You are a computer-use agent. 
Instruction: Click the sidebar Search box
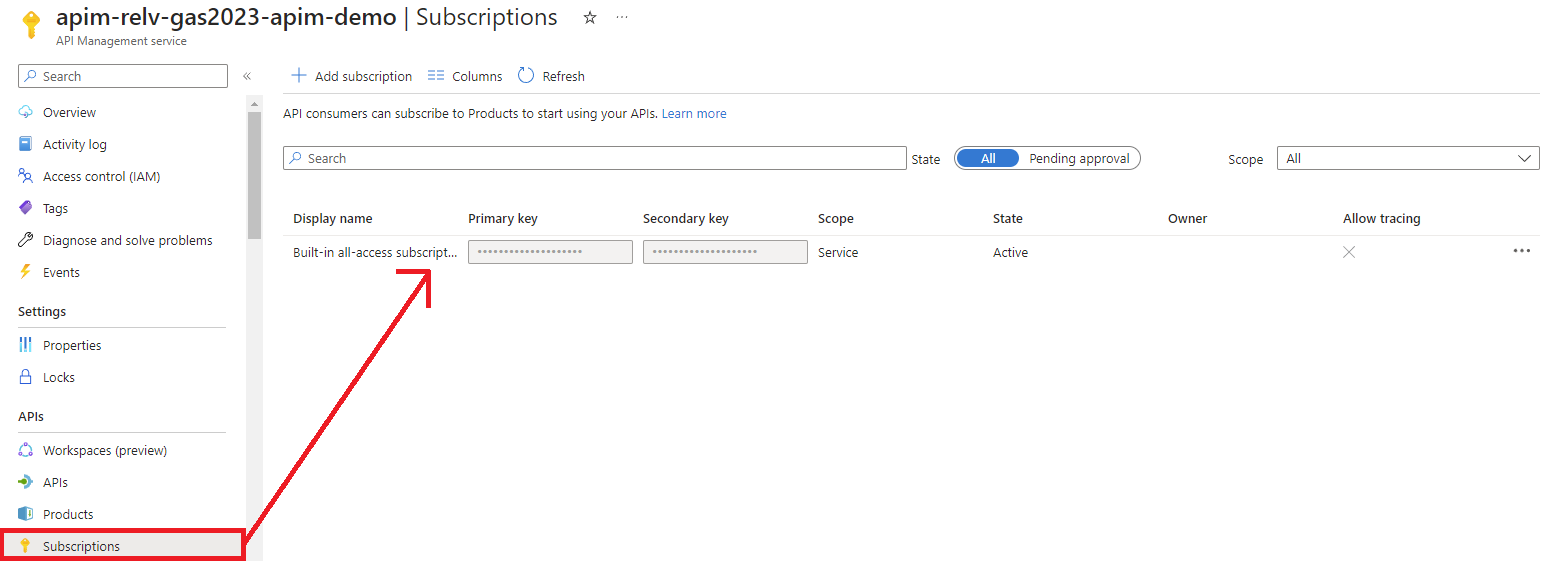pos(123,76)
